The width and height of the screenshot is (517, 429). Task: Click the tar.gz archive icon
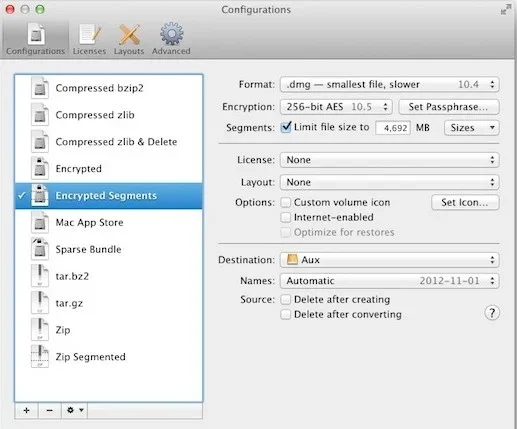tap(40, 303)
